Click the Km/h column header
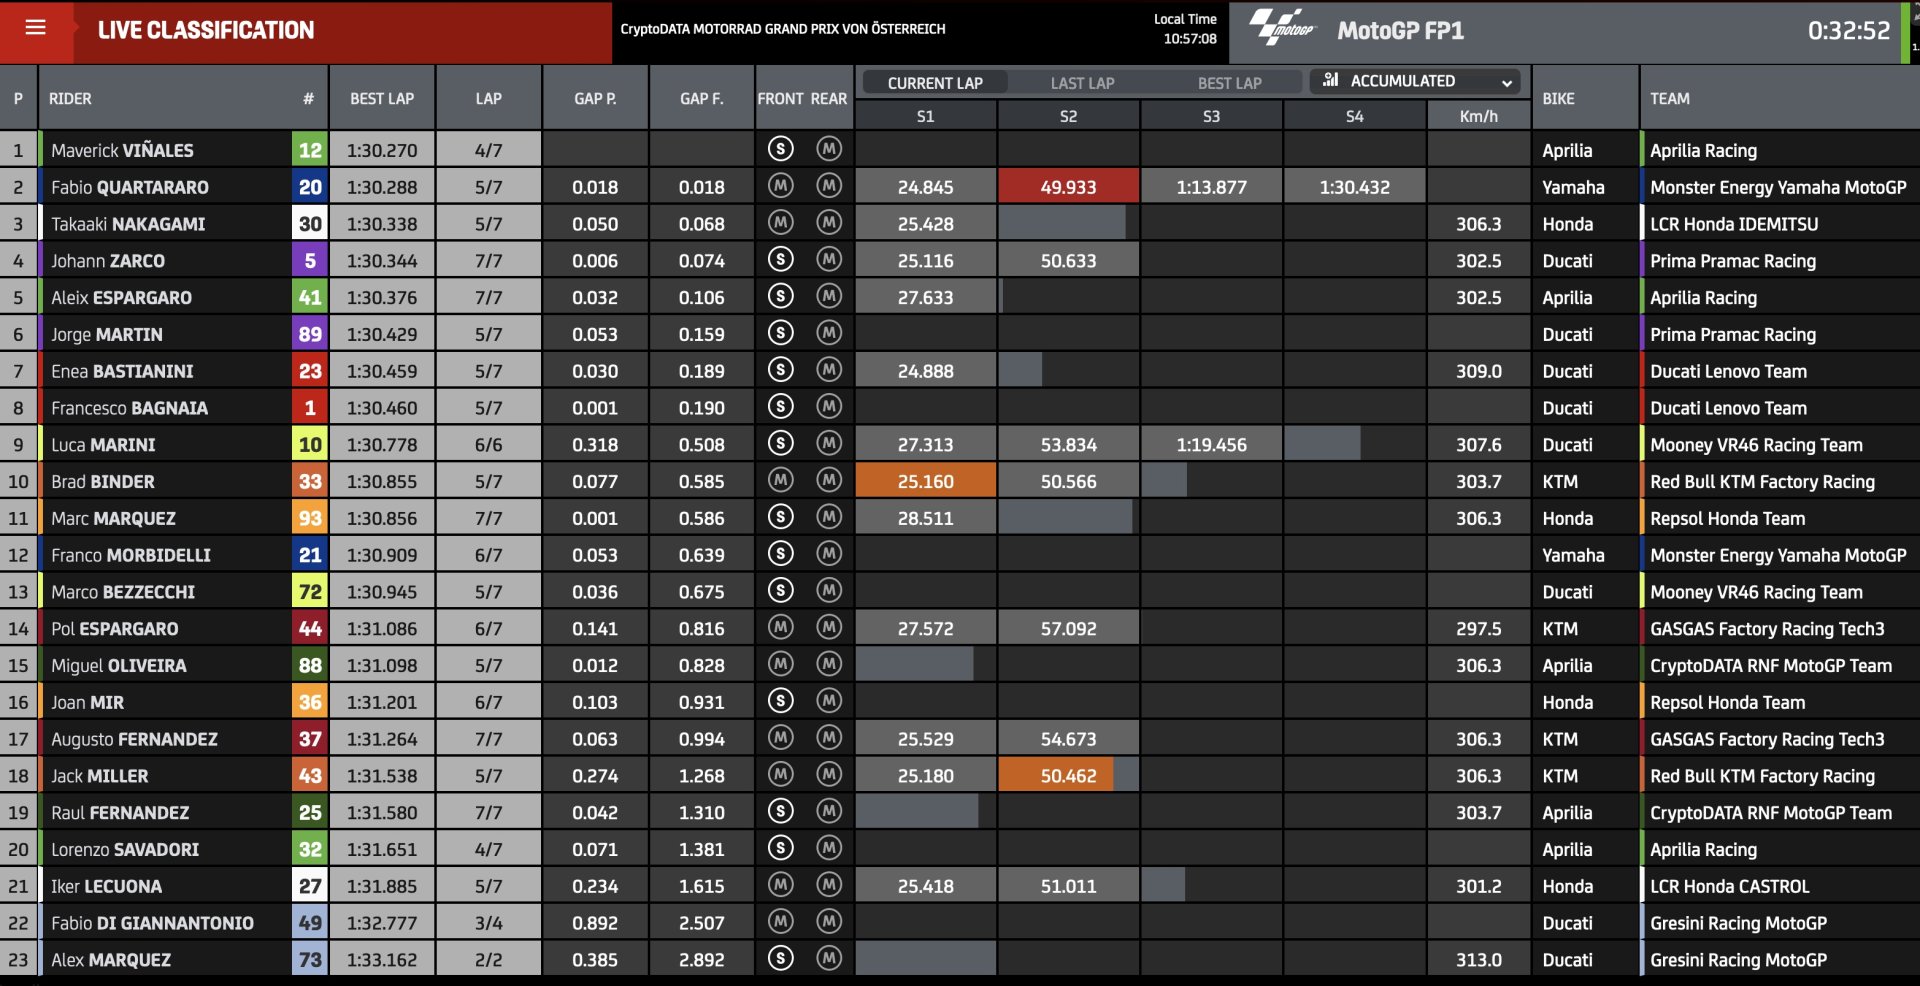Screen dimensions: 1920x986 [x=1478, y=116]
